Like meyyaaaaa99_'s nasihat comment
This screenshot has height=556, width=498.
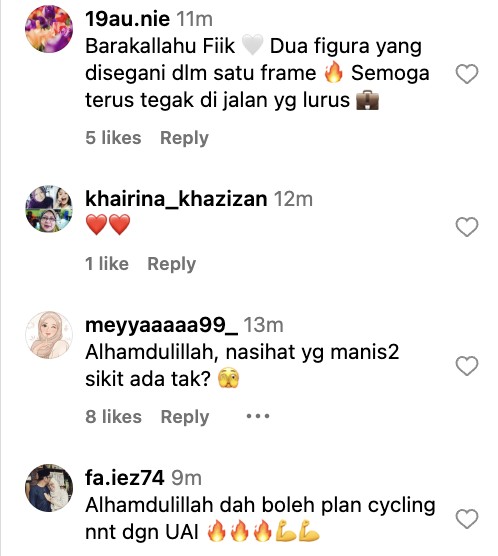pyautogui.click(x=467, y=366)
